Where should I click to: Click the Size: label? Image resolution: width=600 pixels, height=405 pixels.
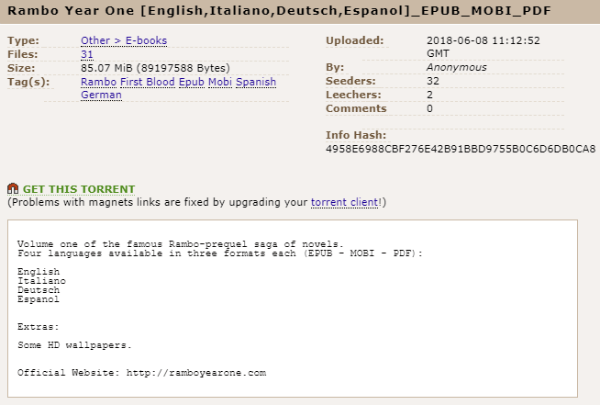click(21, 68)
